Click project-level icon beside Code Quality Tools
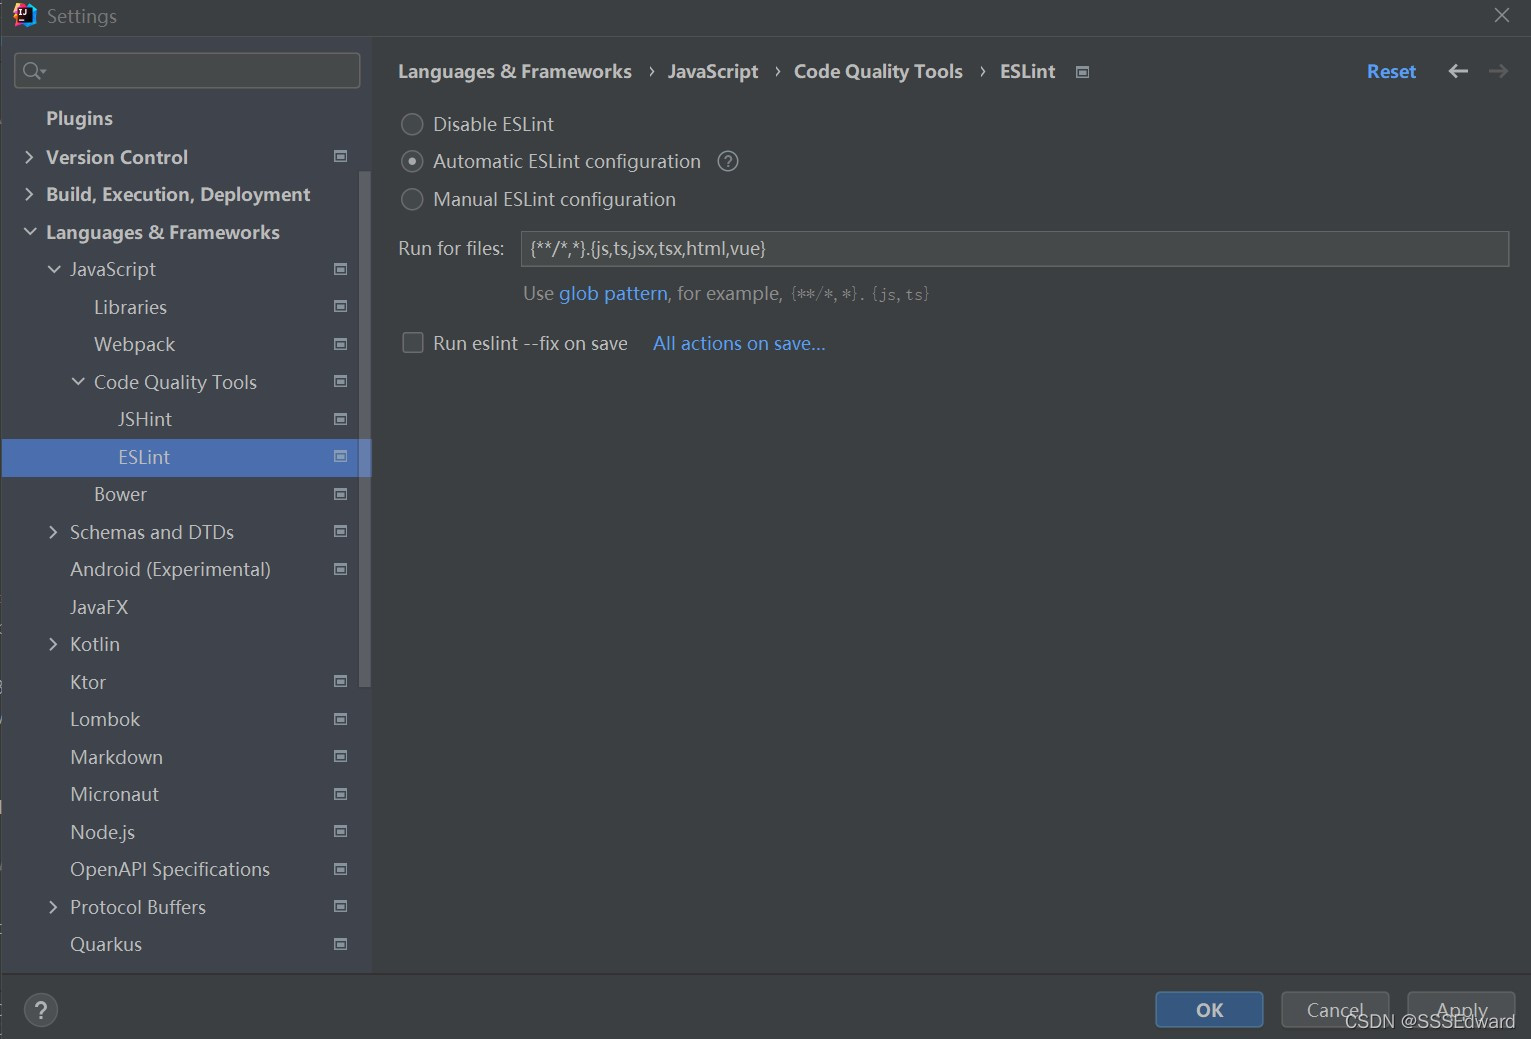Screen dimensions: 1531x1039 pyautogui.click(x=340, y=382)
